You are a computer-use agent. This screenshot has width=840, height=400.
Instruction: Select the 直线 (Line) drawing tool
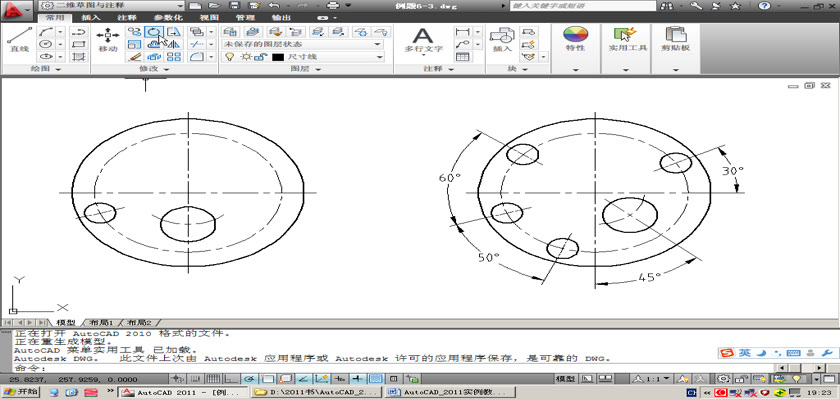(18, 38)
